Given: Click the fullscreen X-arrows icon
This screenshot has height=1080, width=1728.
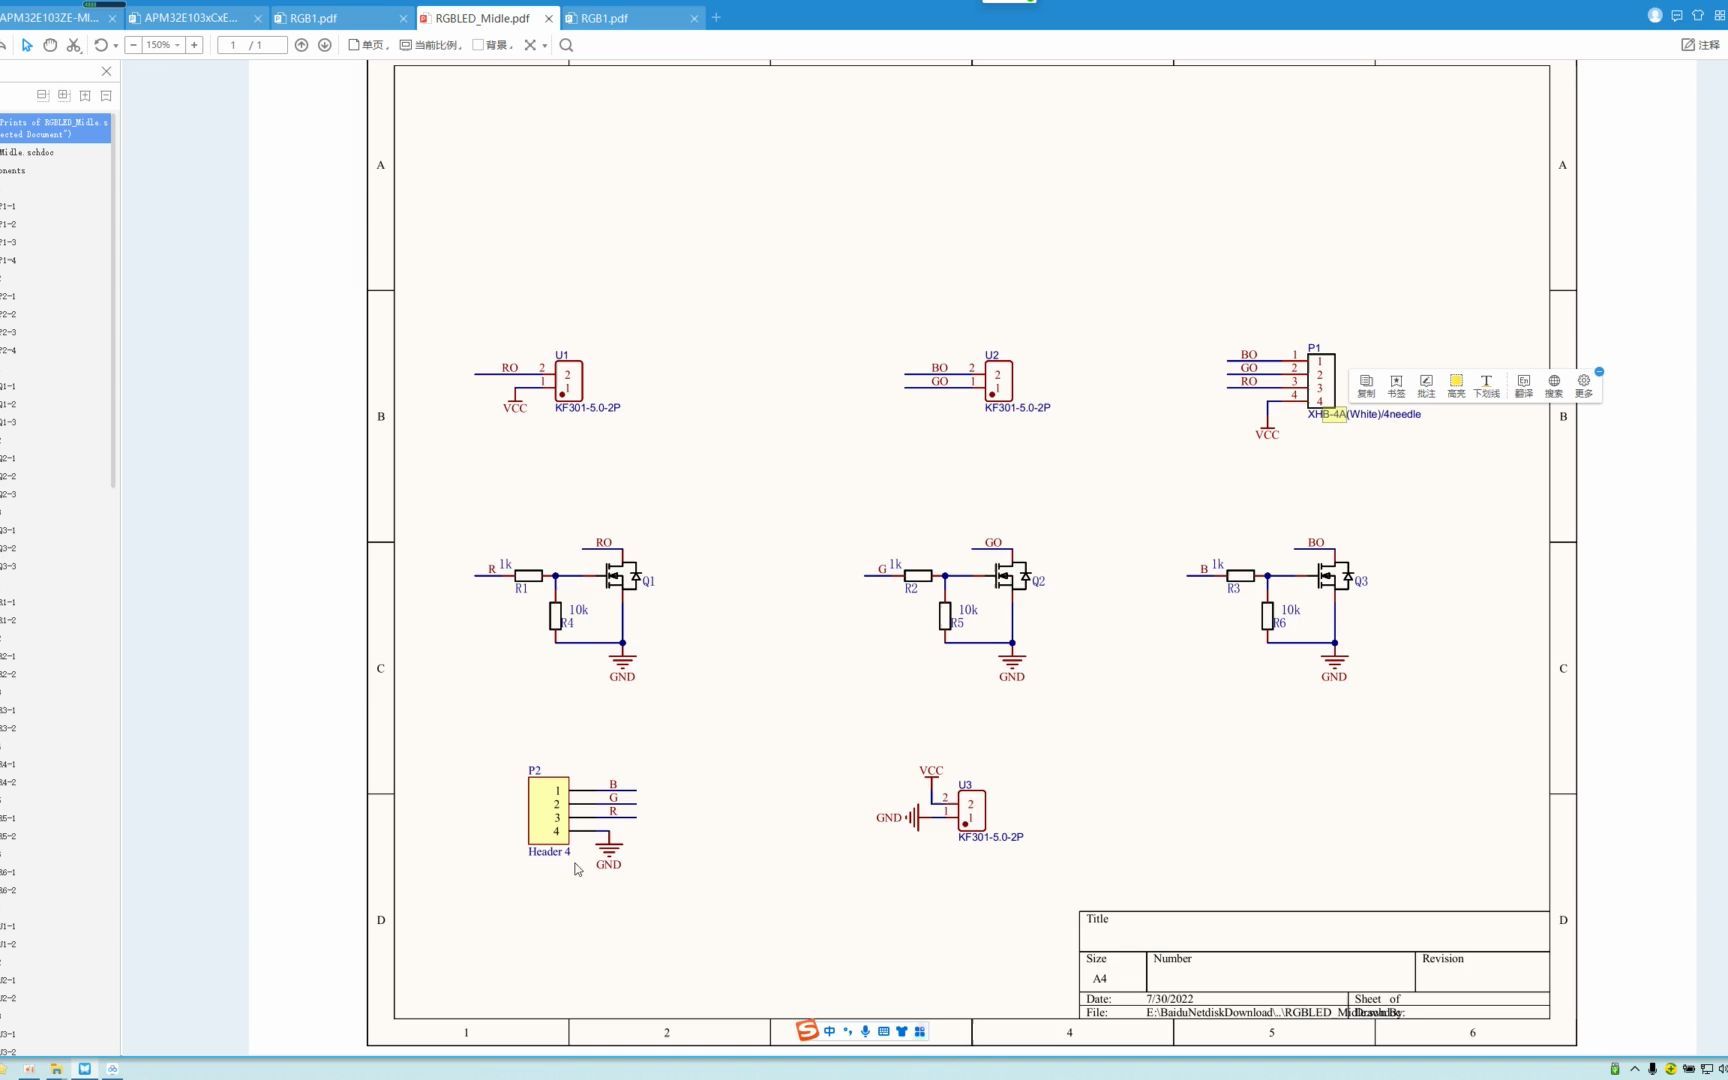Looking at the screenshot, I should 530,45.
